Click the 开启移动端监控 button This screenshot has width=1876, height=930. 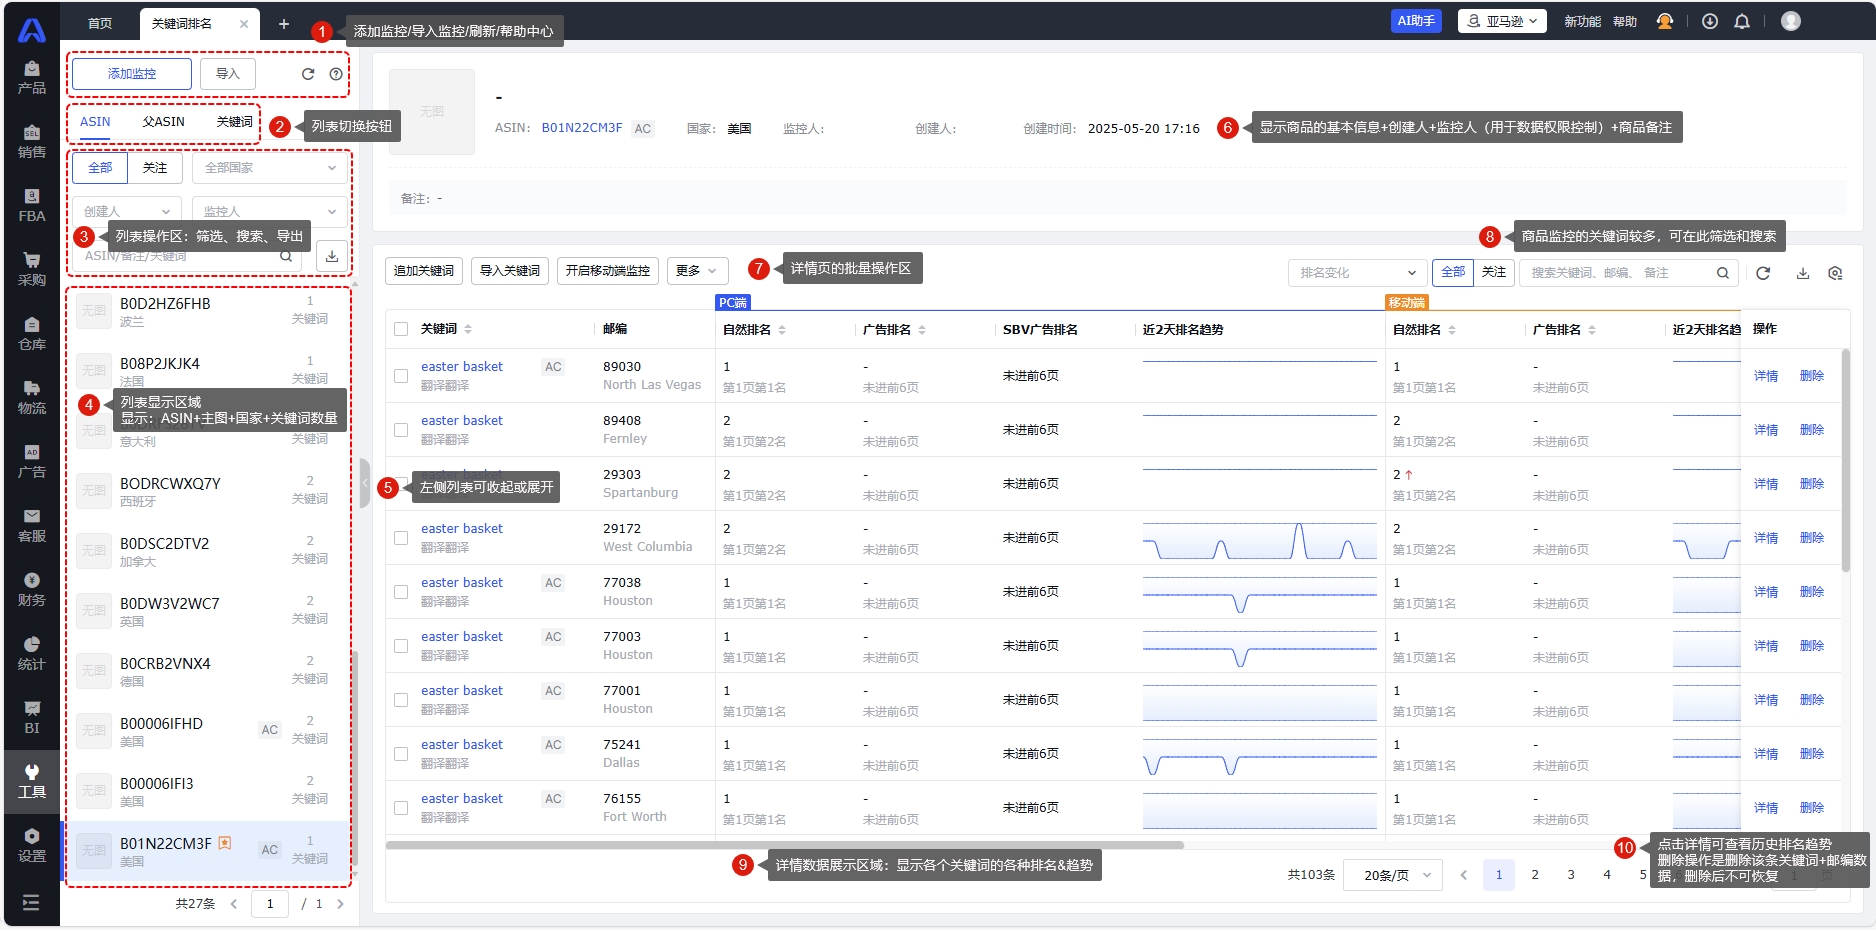click(x=608, y=271)
